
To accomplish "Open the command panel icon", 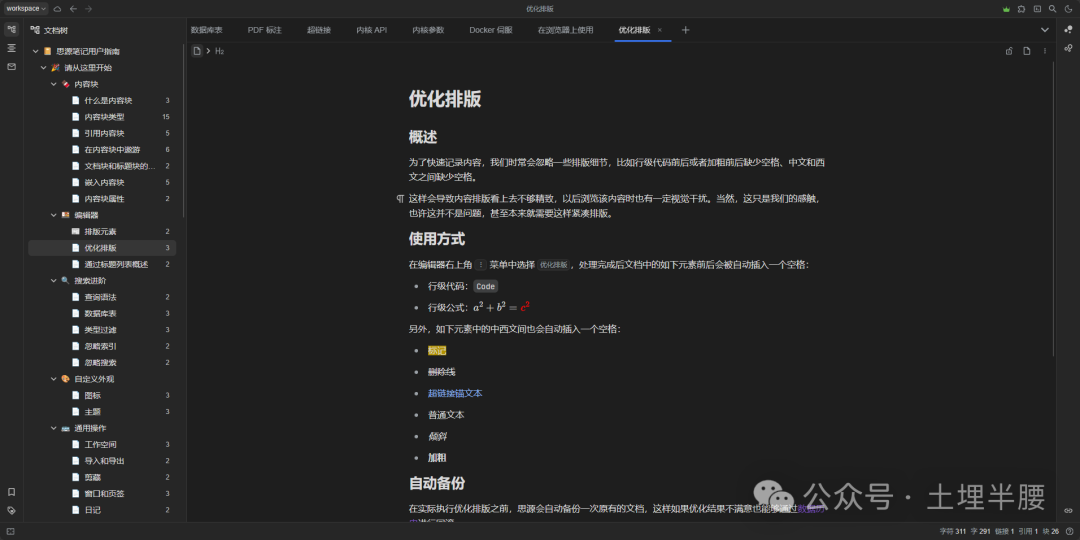I will coord(1037,9).
